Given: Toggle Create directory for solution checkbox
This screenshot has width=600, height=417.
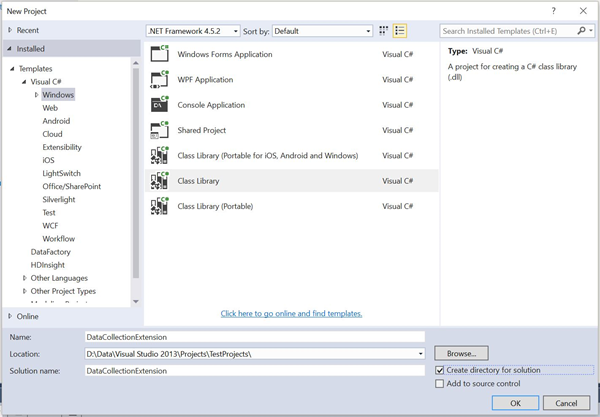Looking at the screenshot, I should (440, 370).
